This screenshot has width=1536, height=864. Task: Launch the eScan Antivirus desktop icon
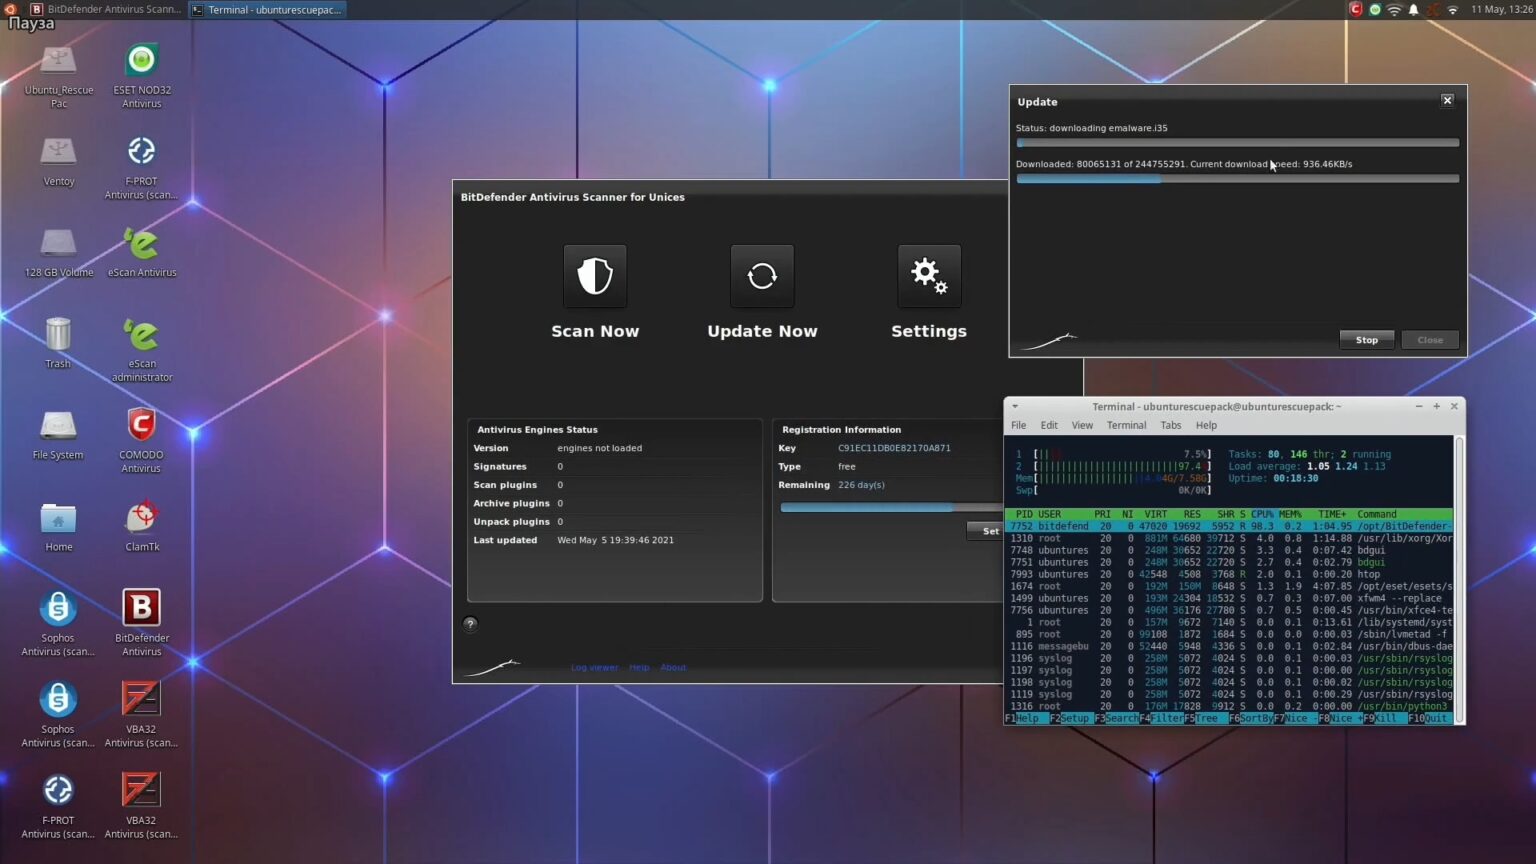pos(141,252)
